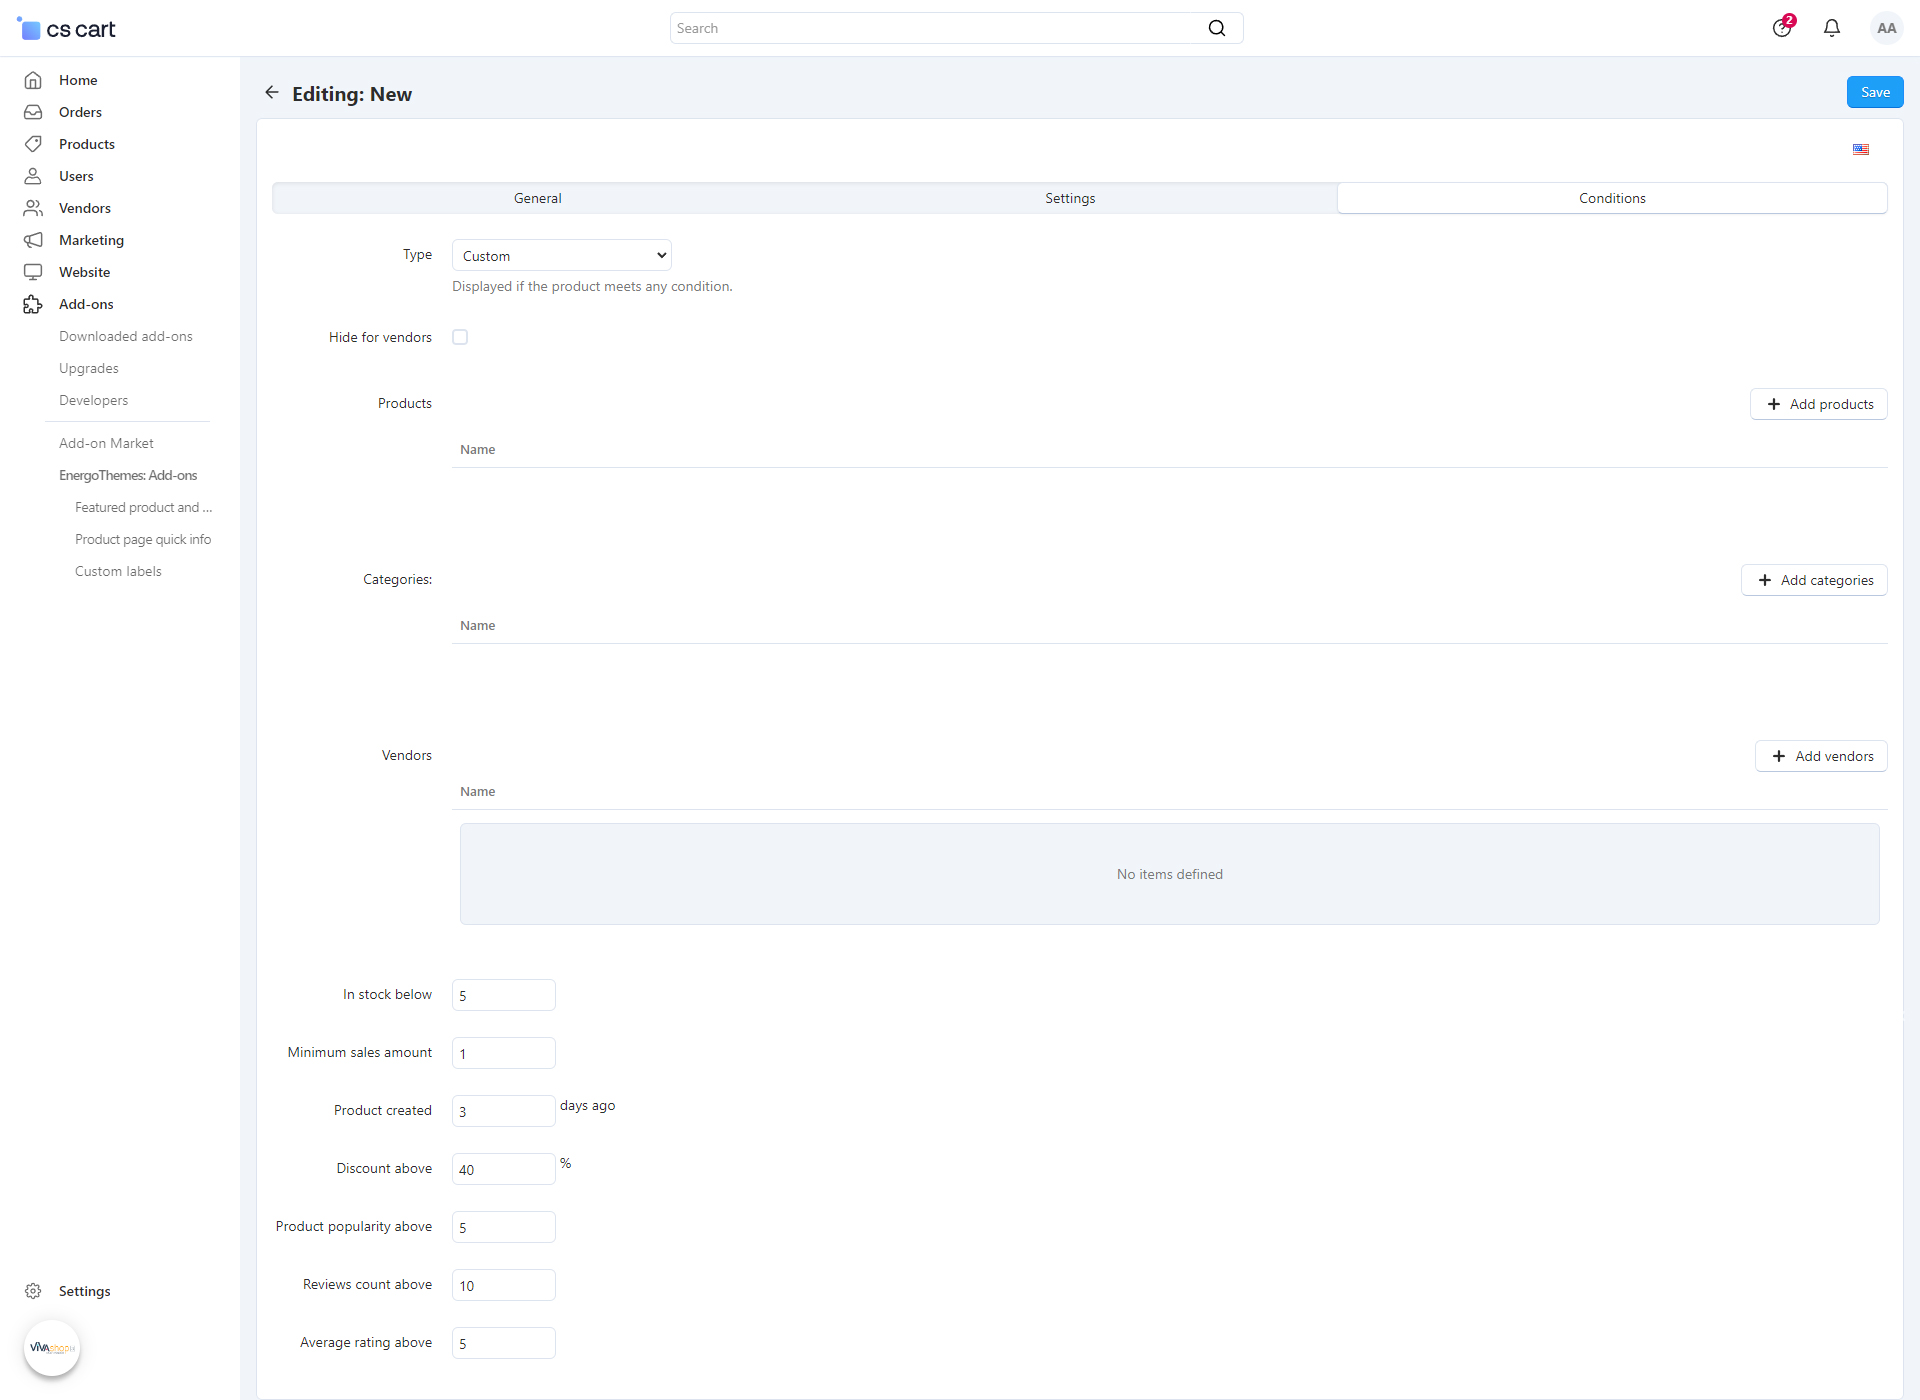Open the Custom labels sidebar link
1920x1400 pixels.
pos(118,571)
